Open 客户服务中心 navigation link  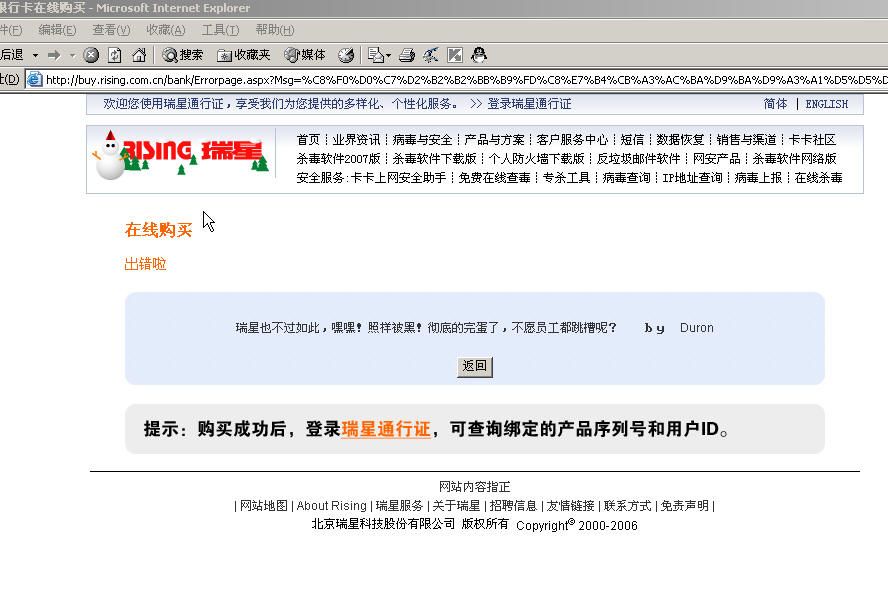coord(572,140)
